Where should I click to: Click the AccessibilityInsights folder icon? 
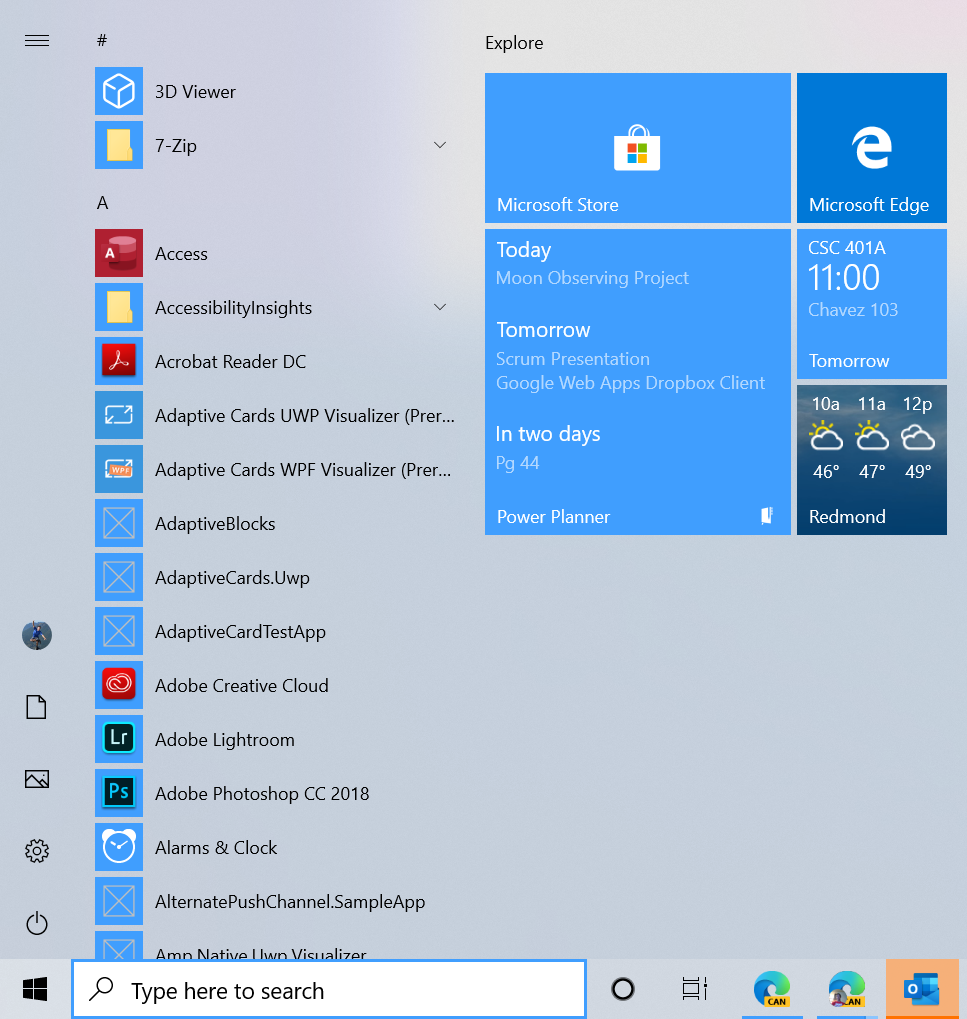pos(119,307)
